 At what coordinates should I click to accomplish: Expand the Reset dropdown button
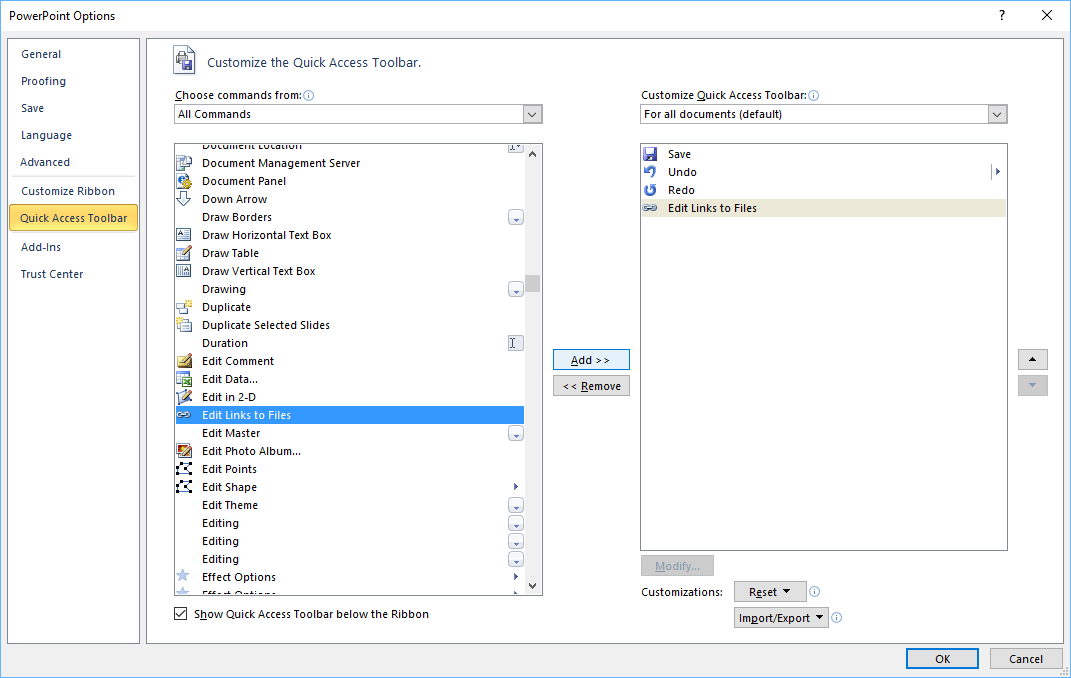coord(768,592)
